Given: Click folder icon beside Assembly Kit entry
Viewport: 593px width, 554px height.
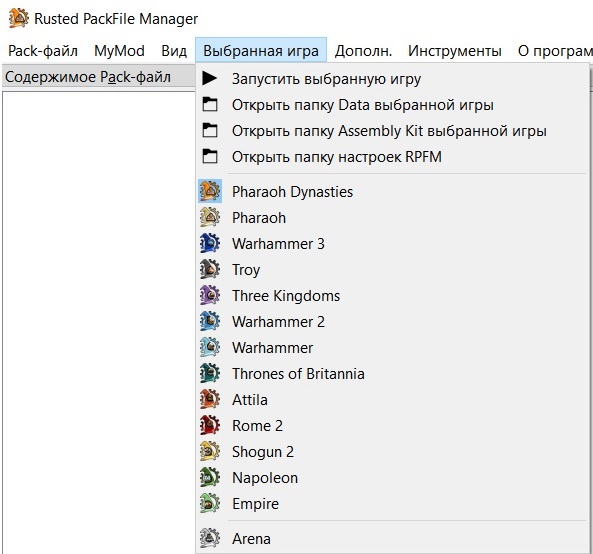Looking at the screenshot, I should click(x=210, y=130).
